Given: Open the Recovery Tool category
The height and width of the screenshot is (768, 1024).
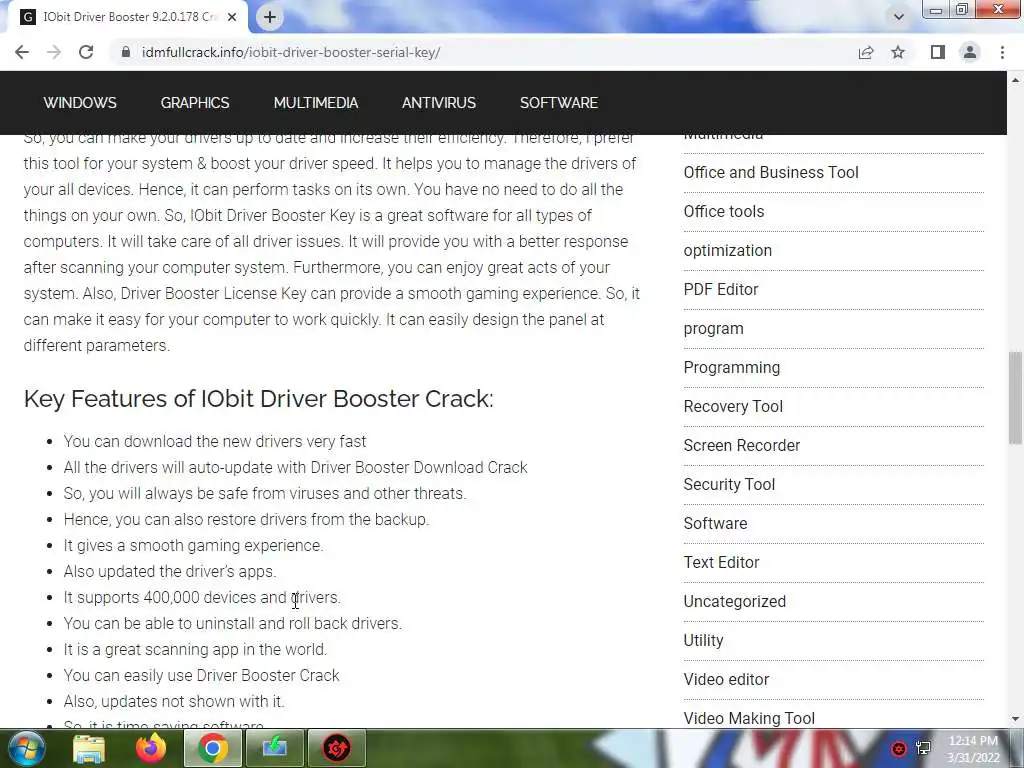Looking at the screenshot, I should [733, 406].
